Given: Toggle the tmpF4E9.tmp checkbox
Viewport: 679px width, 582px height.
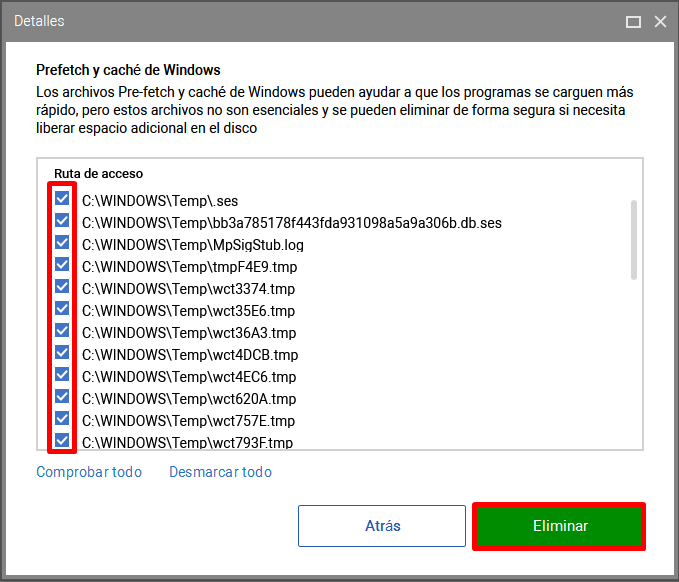Looking at the screenshot, I should [62, 264].
